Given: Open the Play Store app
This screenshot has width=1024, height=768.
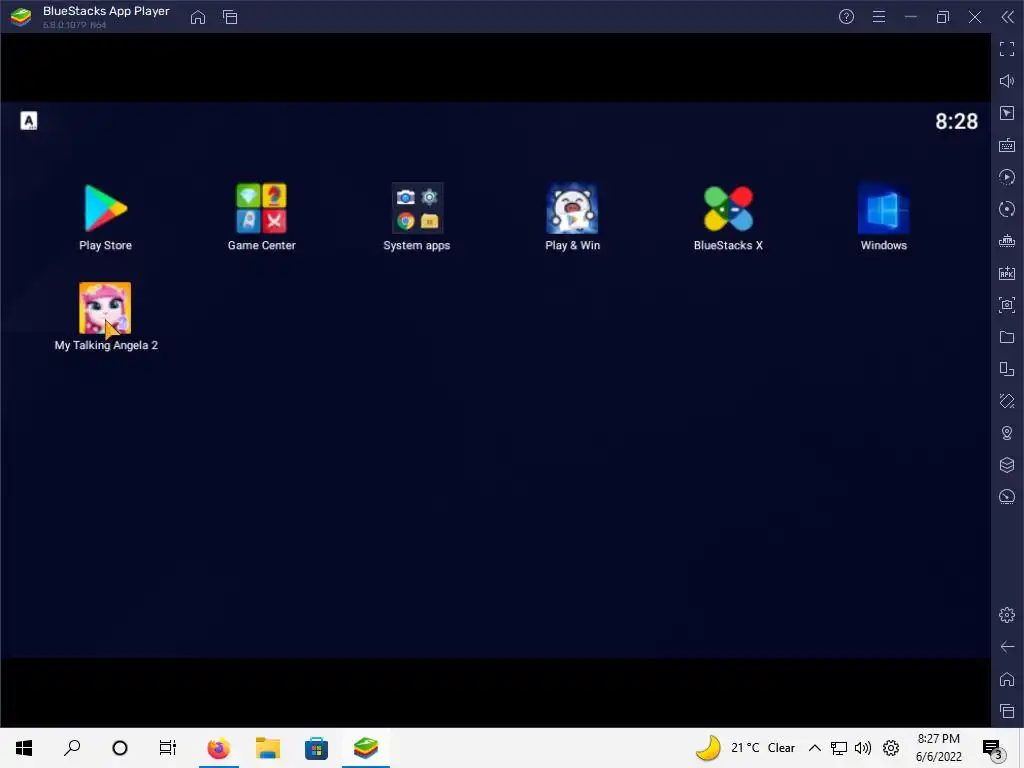Looking at the screenshot, I should click(105, 217).
